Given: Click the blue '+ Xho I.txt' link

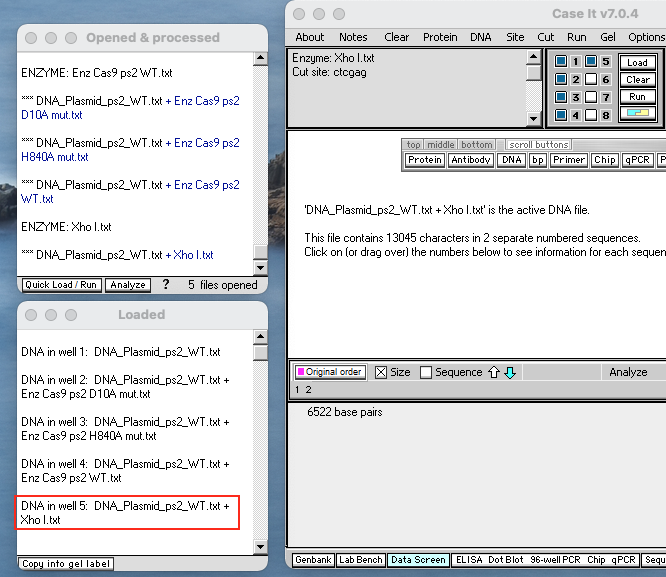Looking at the screenshot, I should (x=189, y=255).
